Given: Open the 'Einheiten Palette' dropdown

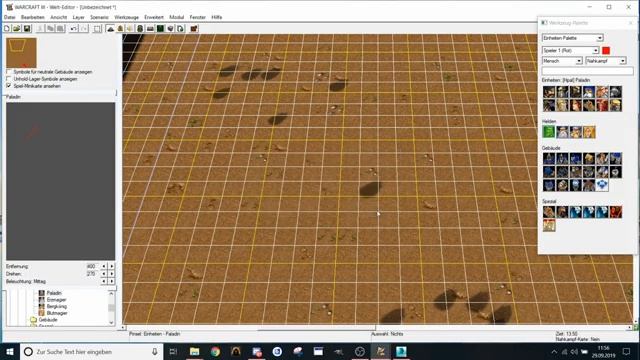Looking at the screenshot, I should [573, 38].
